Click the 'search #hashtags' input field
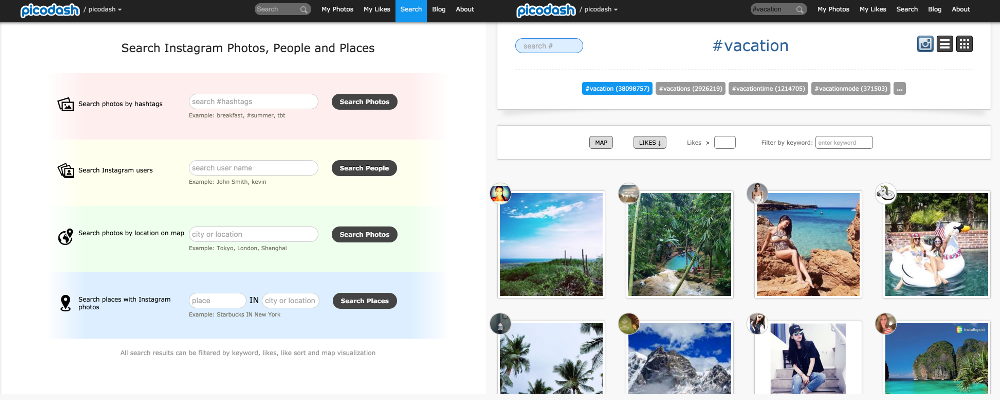This screenshot has width=1000, height=400. [x=253, y=101]
